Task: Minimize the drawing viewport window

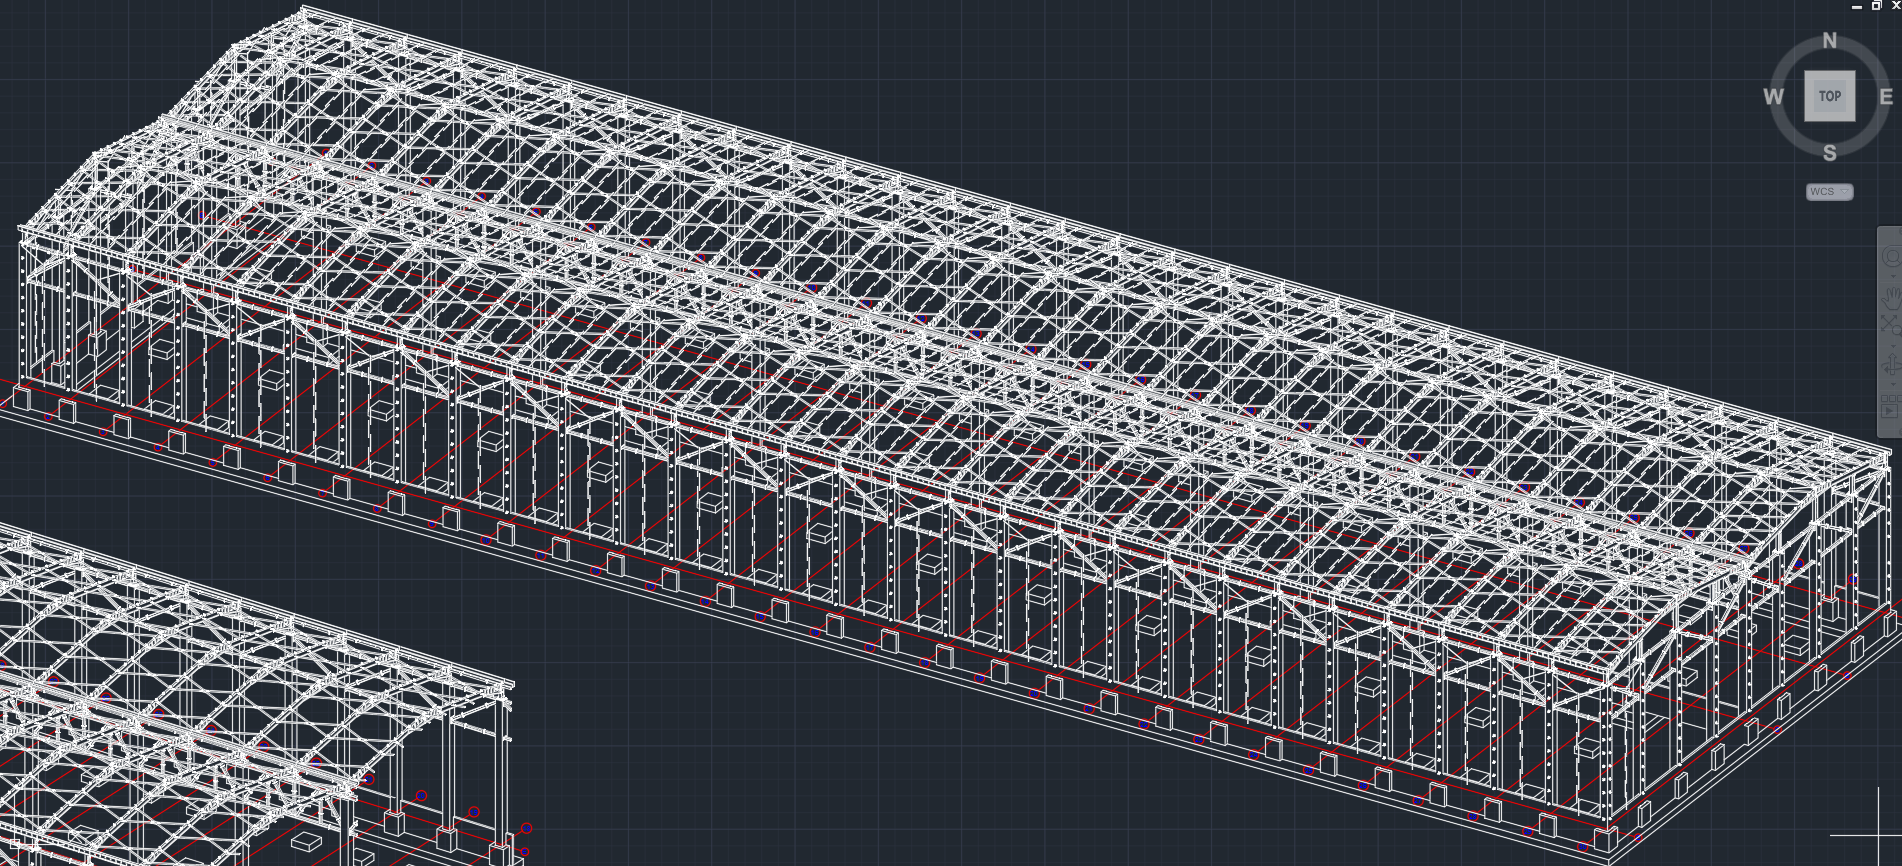Action: click(1857, 6)
